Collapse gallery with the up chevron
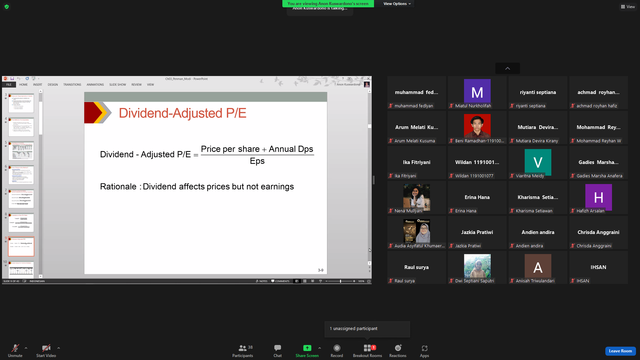Image resolution: width=640 pixels, height=360 pixels. [x=507, y=69]
